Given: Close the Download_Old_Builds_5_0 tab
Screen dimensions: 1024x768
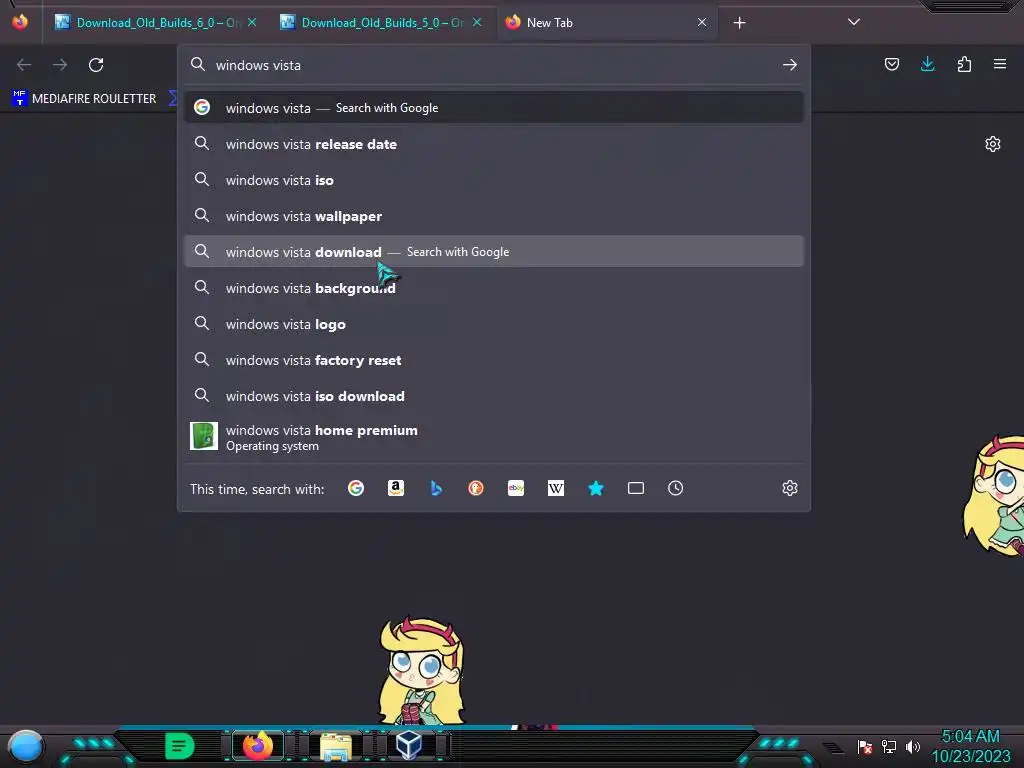Looking at the screenshot, I should pyautogui.click(x=477, y=22).
